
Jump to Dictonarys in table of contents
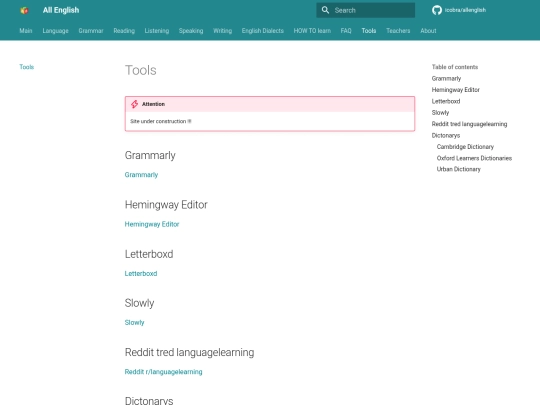pyautogui.click(x=446, y=135)
